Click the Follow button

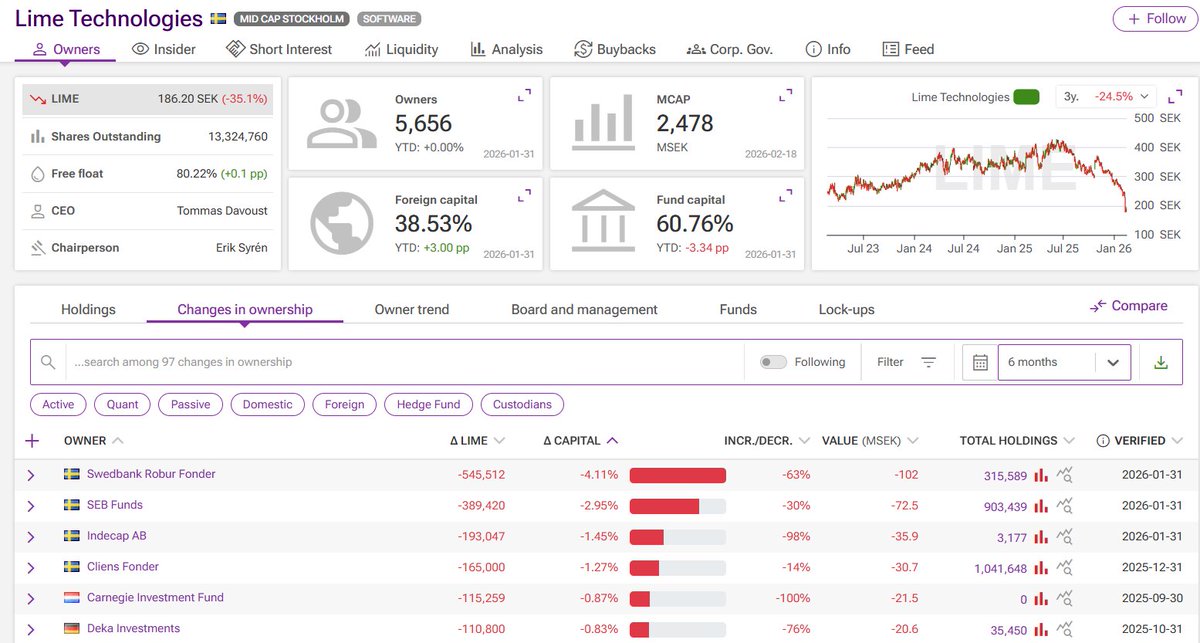click(x=1155, y=19)
